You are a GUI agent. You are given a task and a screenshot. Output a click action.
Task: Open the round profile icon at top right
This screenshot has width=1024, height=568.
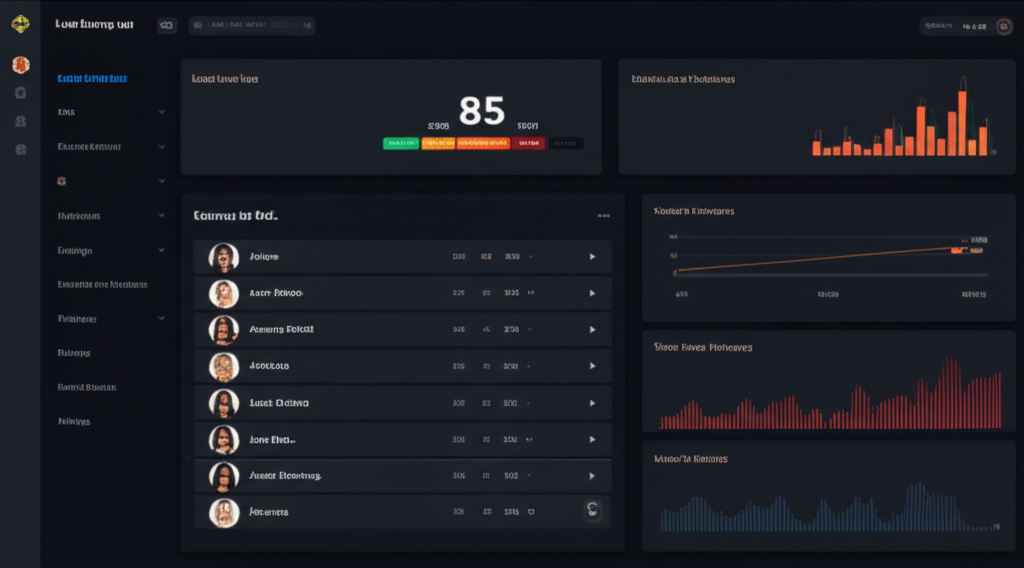1004,27
